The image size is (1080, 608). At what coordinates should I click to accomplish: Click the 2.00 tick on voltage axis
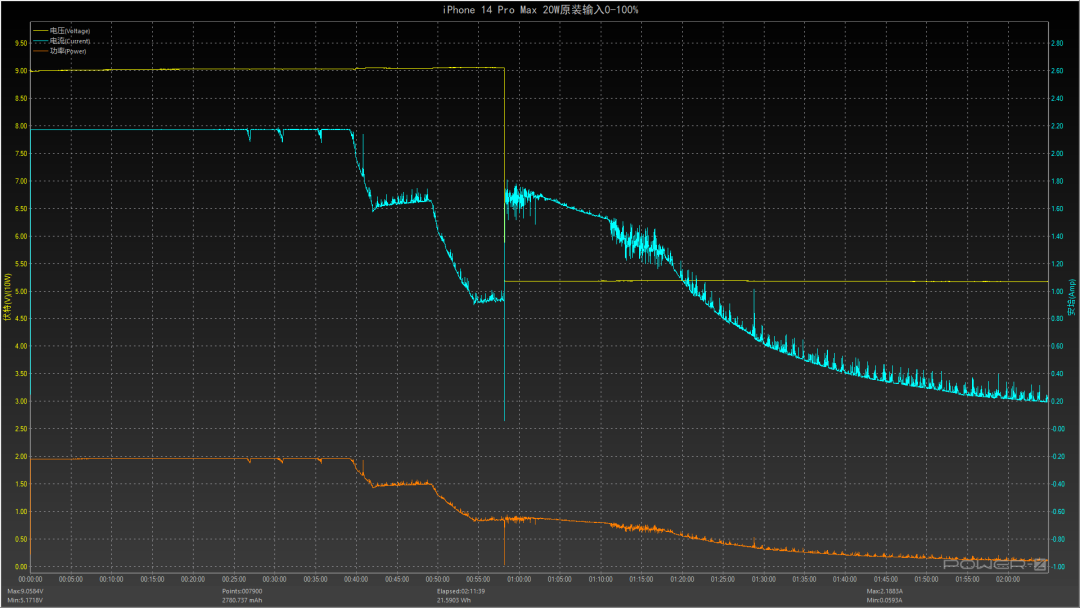[x=21, y=457]
